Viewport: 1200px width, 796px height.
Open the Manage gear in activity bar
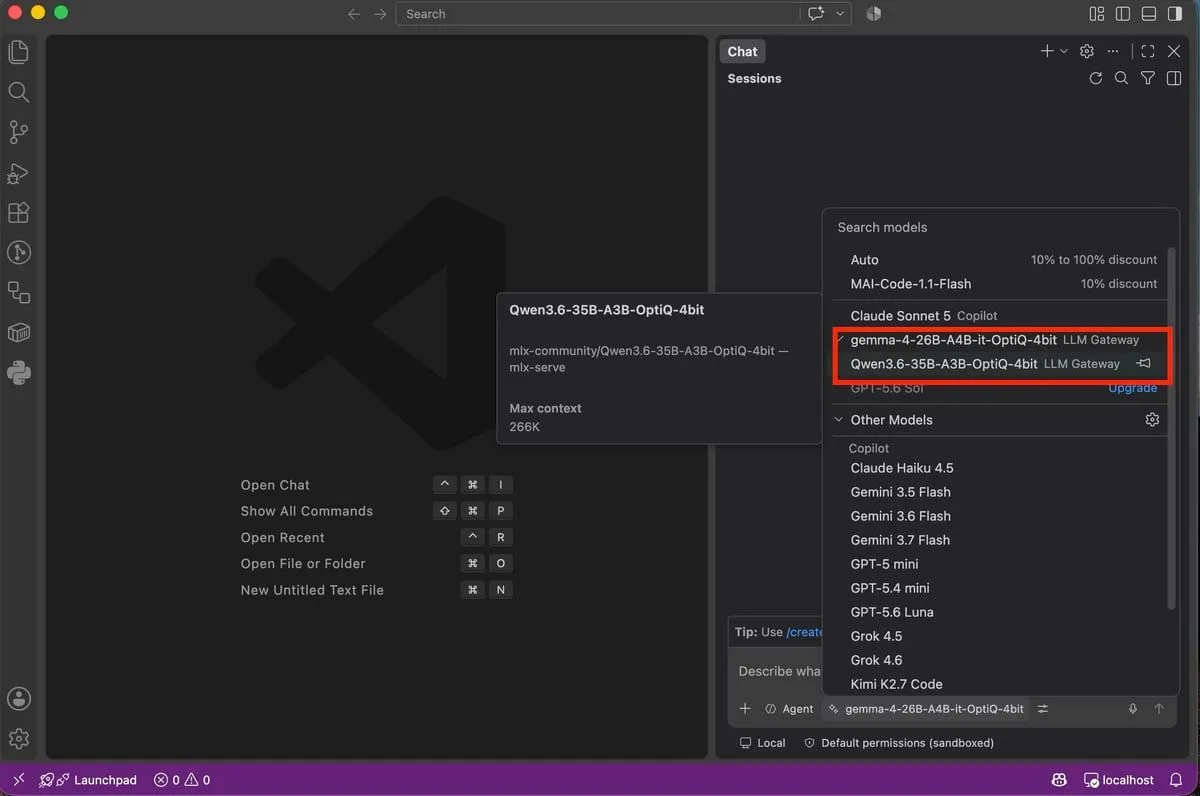(x=18, y=739)
